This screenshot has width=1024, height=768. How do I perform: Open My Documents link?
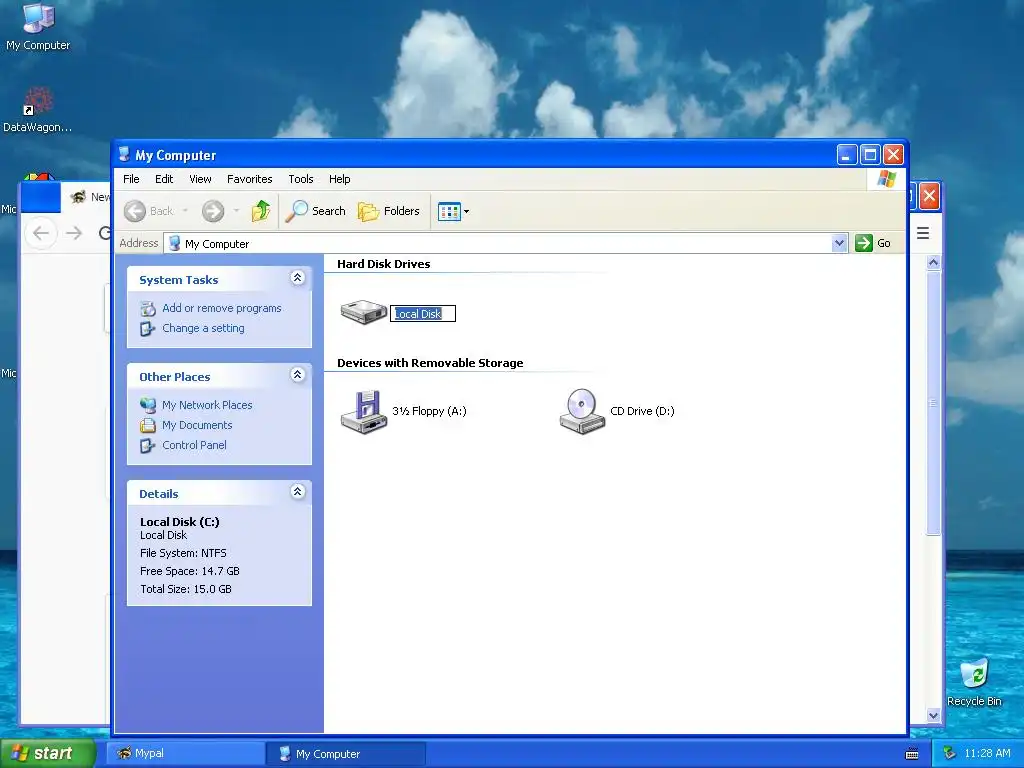pyautogui.click(x=197, y=425)
